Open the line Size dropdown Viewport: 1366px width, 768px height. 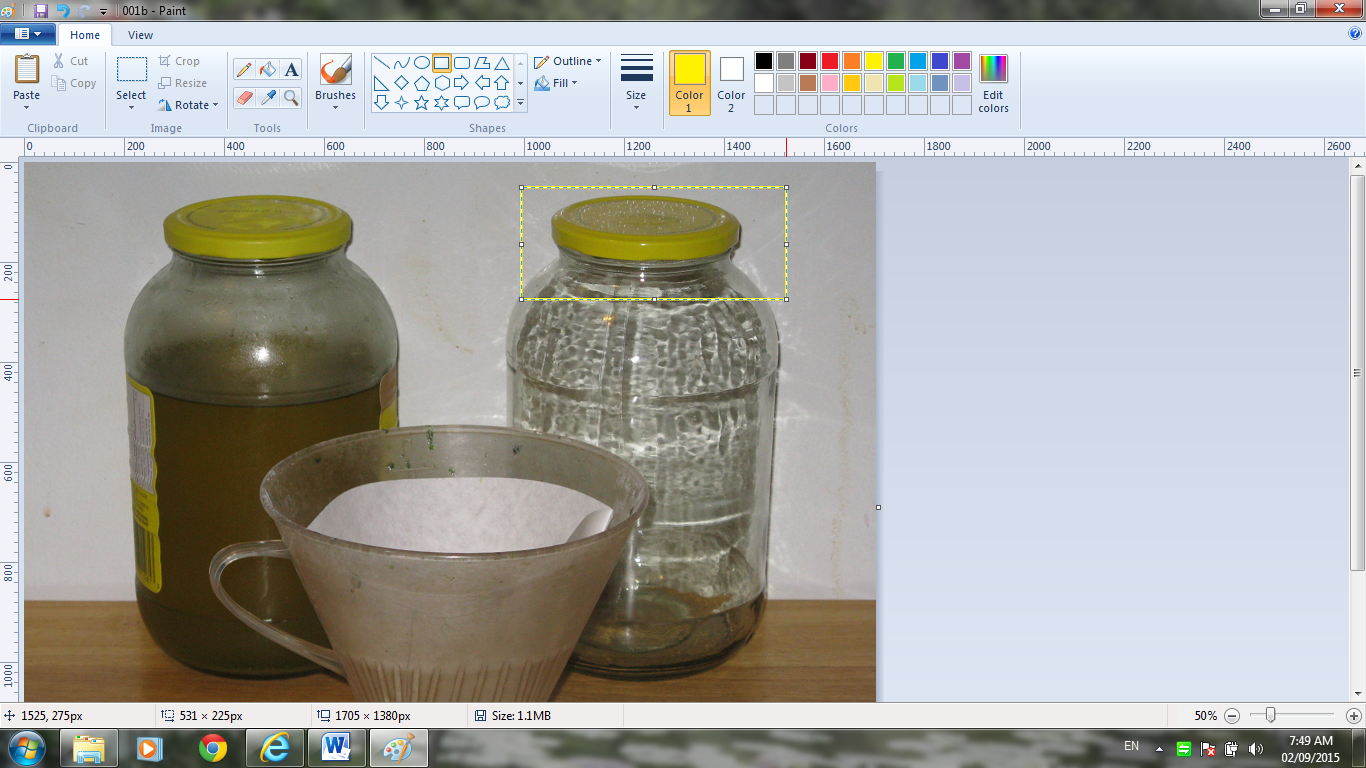point(636,83)
